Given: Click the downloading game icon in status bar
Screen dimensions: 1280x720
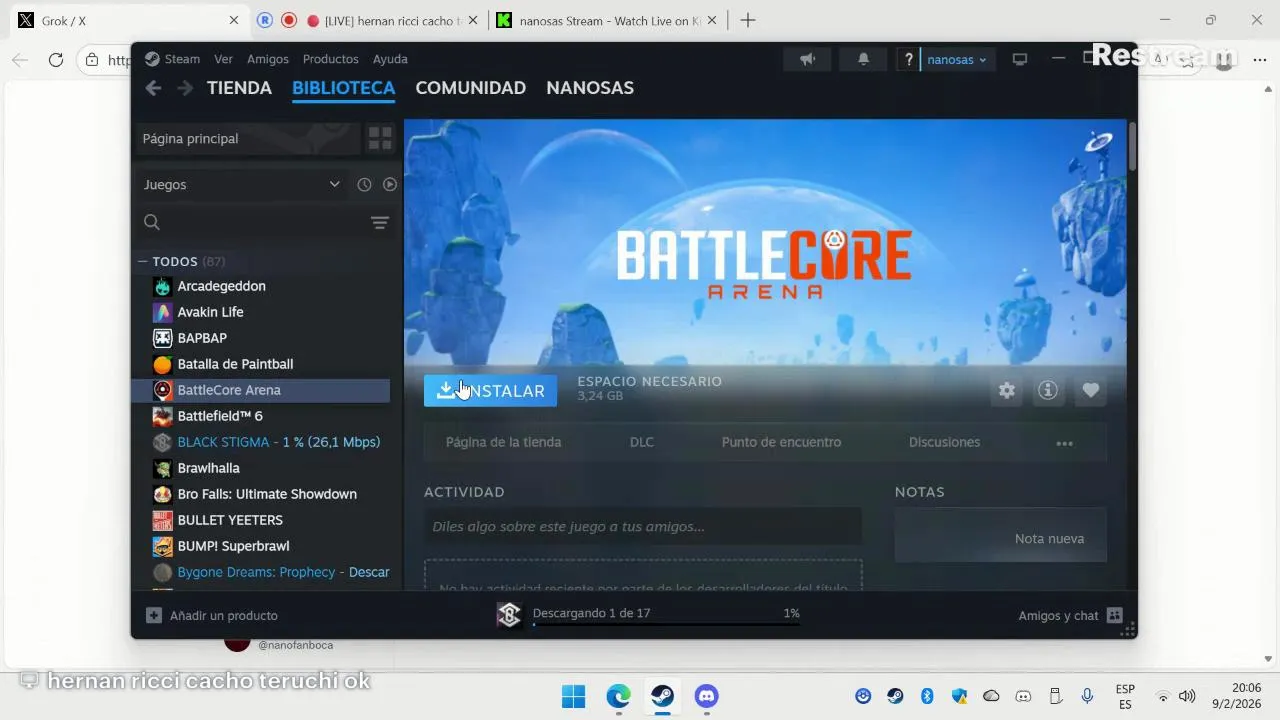Looking at the screenshot, I should [509, 615].
